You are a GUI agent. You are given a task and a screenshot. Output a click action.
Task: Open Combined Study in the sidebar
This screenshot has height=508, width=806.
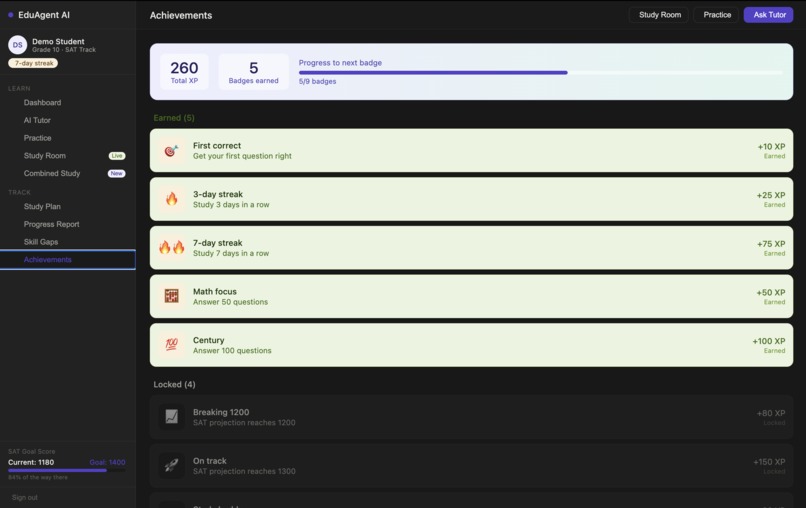pos(68,173)
